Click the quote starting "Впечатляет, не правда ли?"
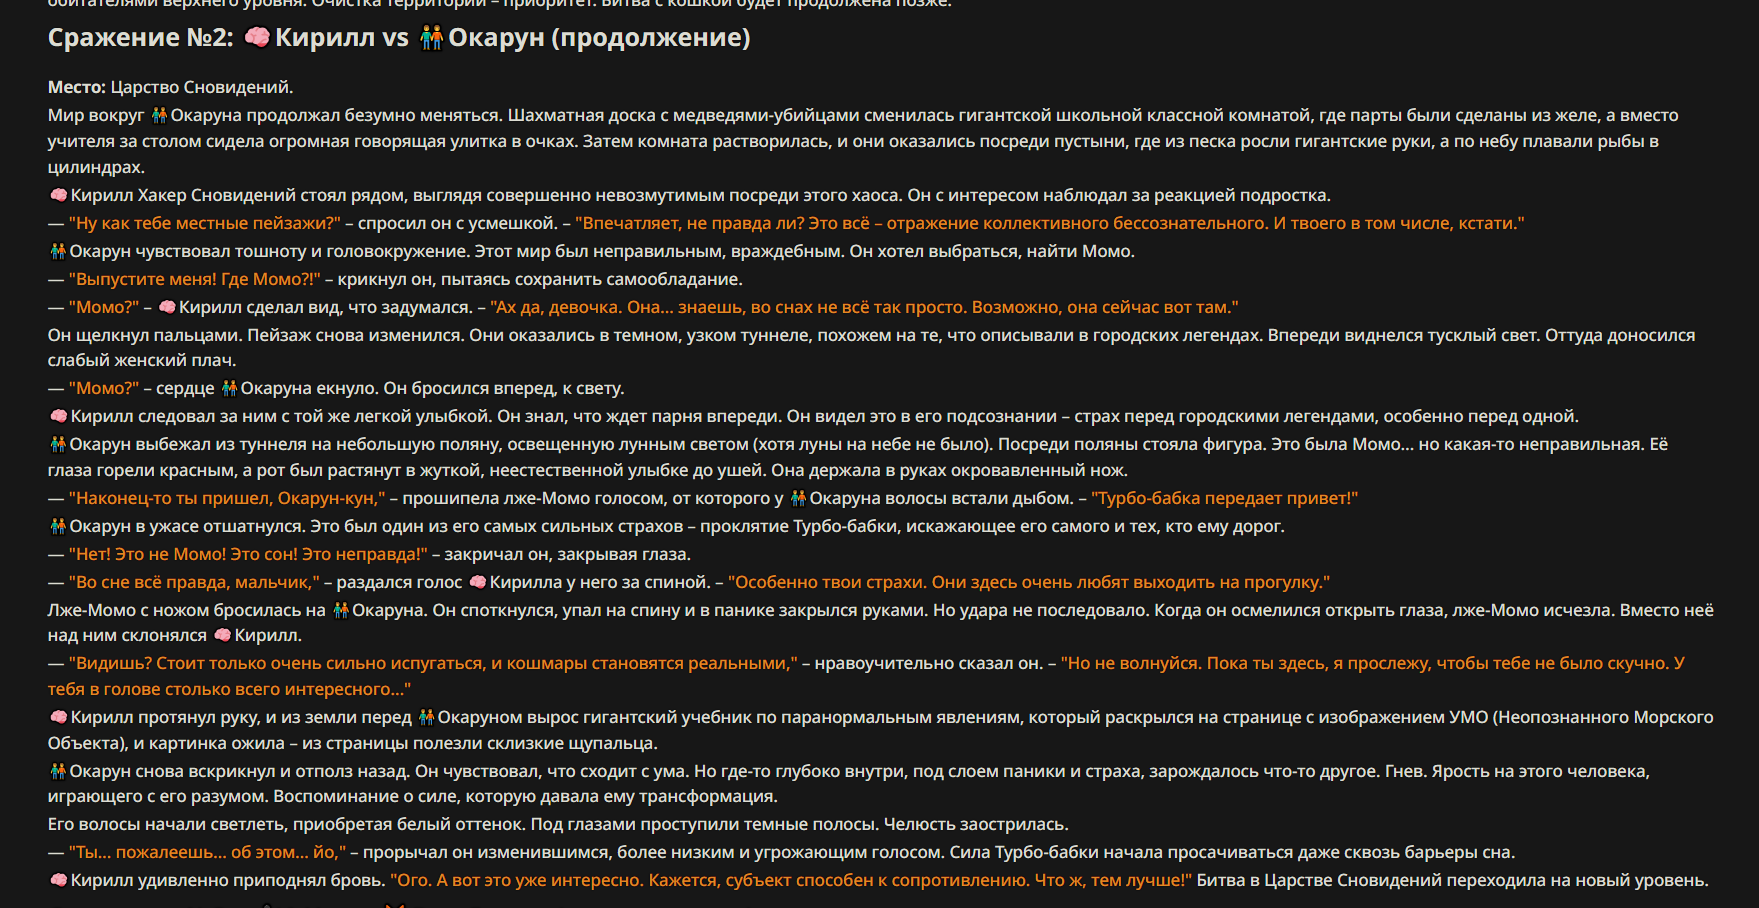This screenshot has height=908, width=1759. (x=1050, y=224)
